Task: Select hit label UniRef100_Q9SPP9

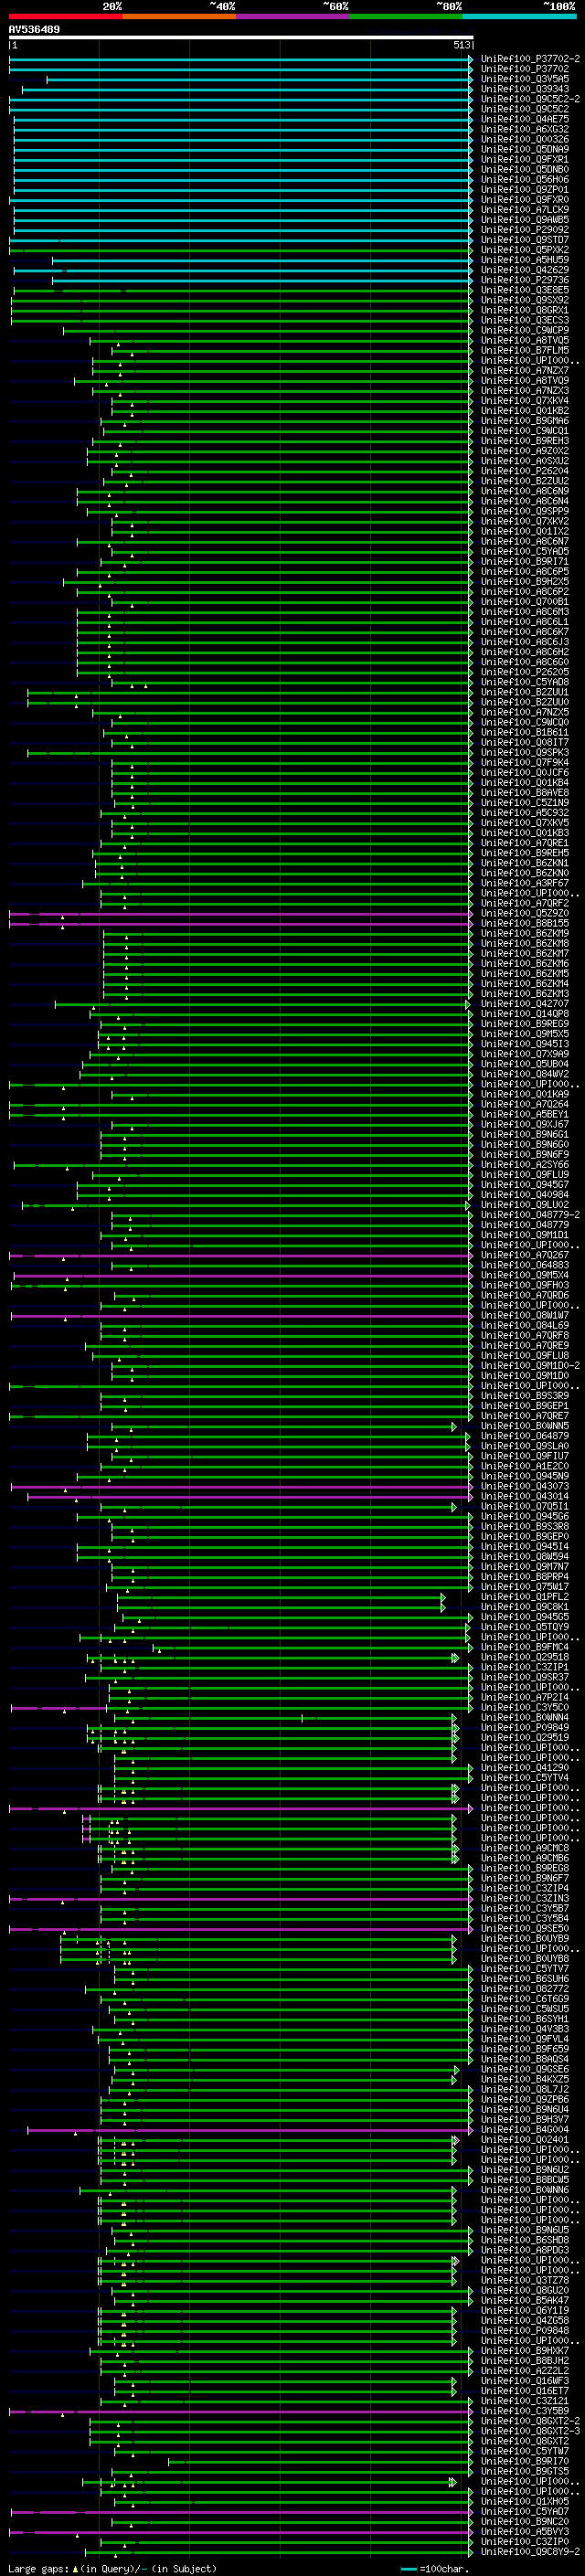Action: point(525,511)
